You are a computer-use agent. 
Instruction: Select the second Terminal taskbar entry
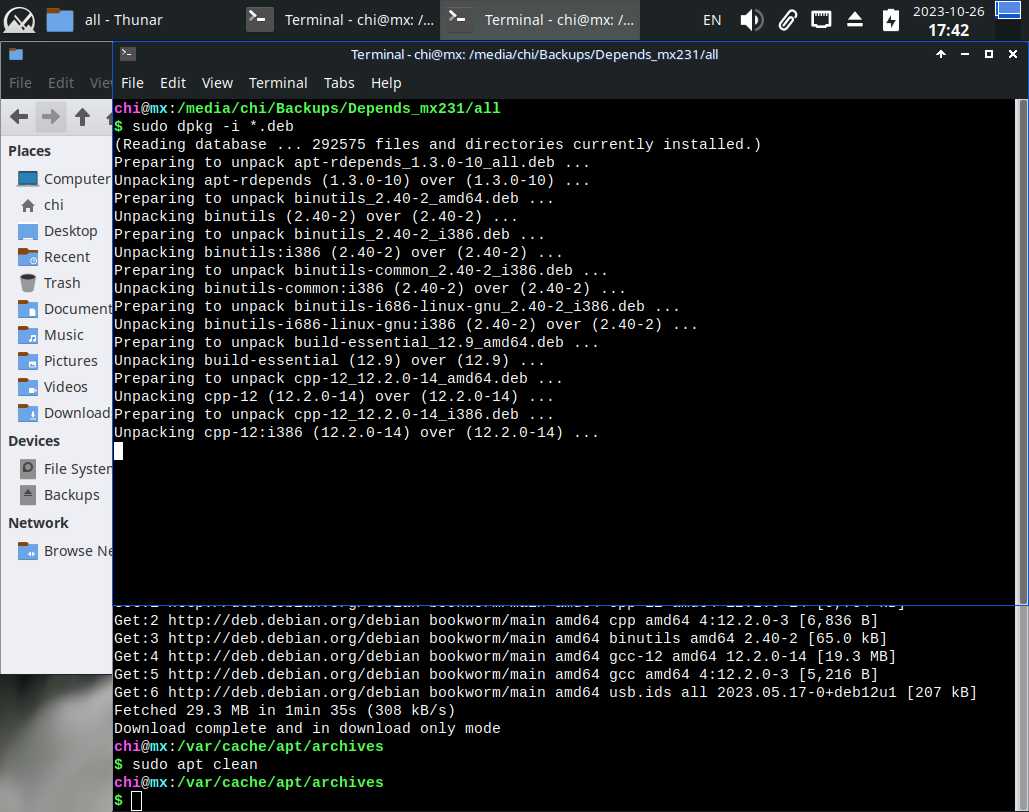coord(541,20)
